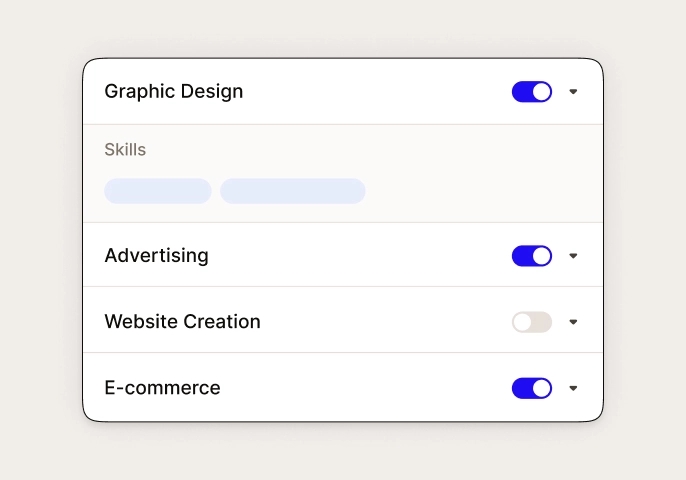Expand the Advertising dropdown arrow
The width and height of the screenshot is (686, 480).
coord(573,256)
